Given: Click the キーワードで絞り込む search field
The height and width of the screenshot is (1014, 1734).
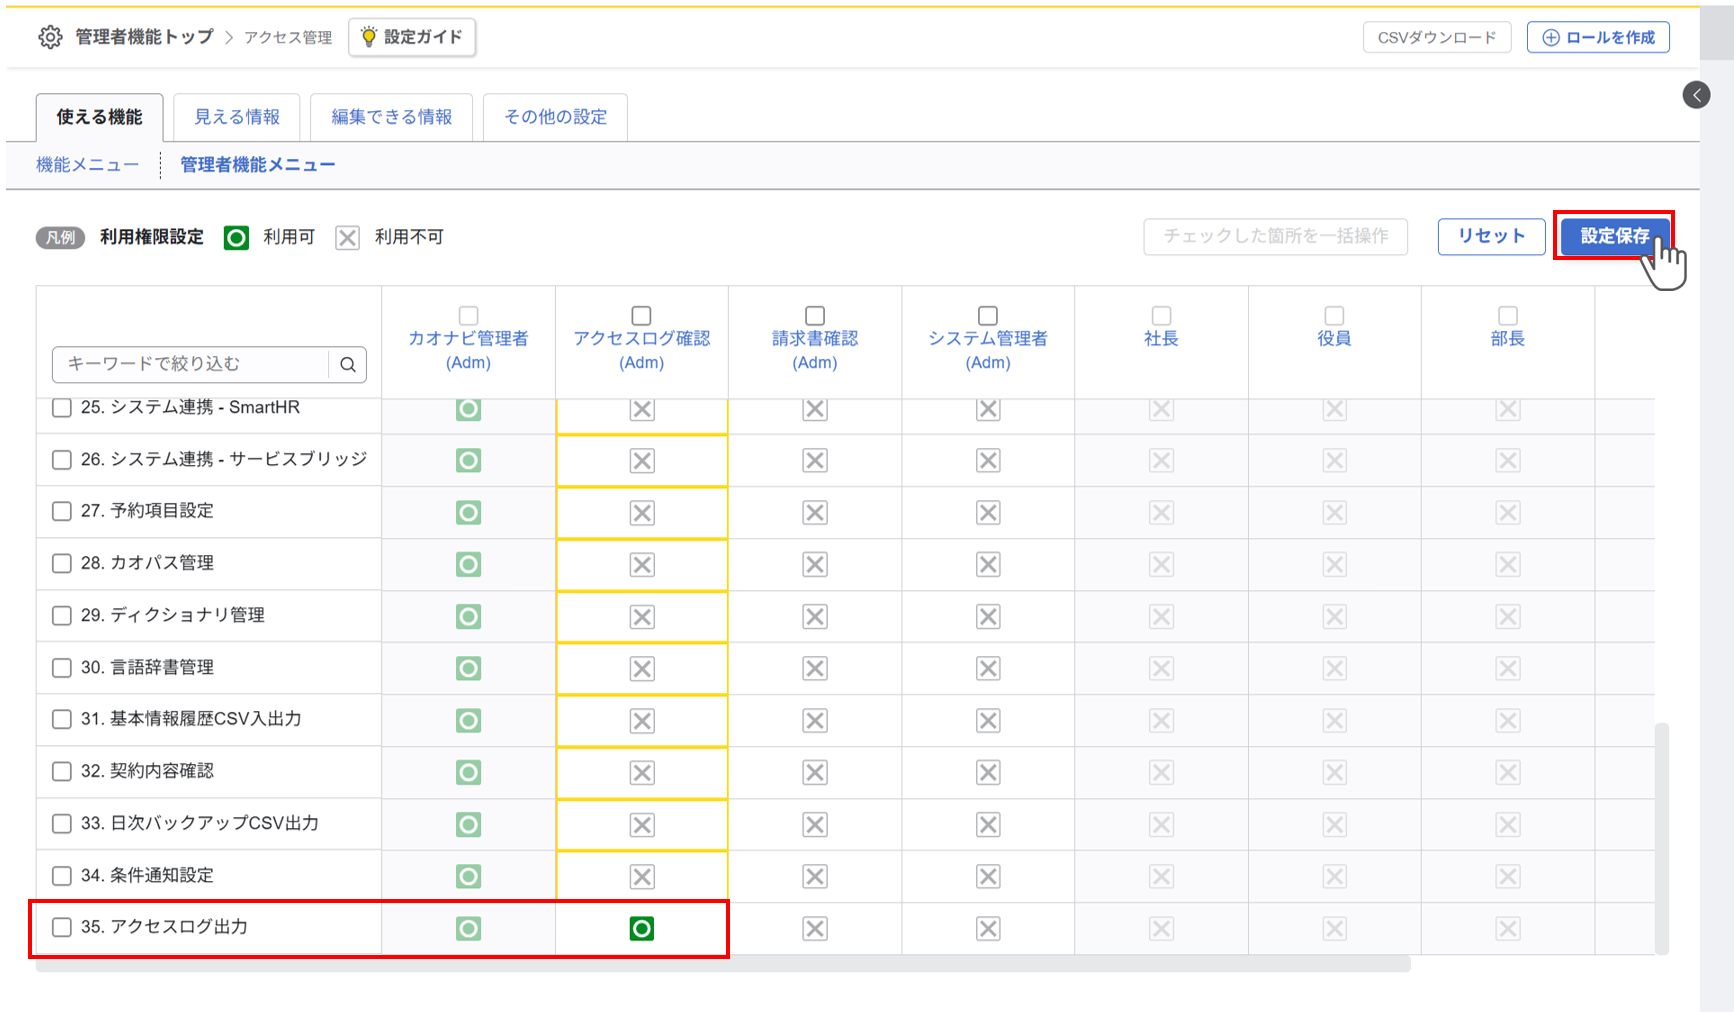Looking at the screenshot, I should click(190, 364).
